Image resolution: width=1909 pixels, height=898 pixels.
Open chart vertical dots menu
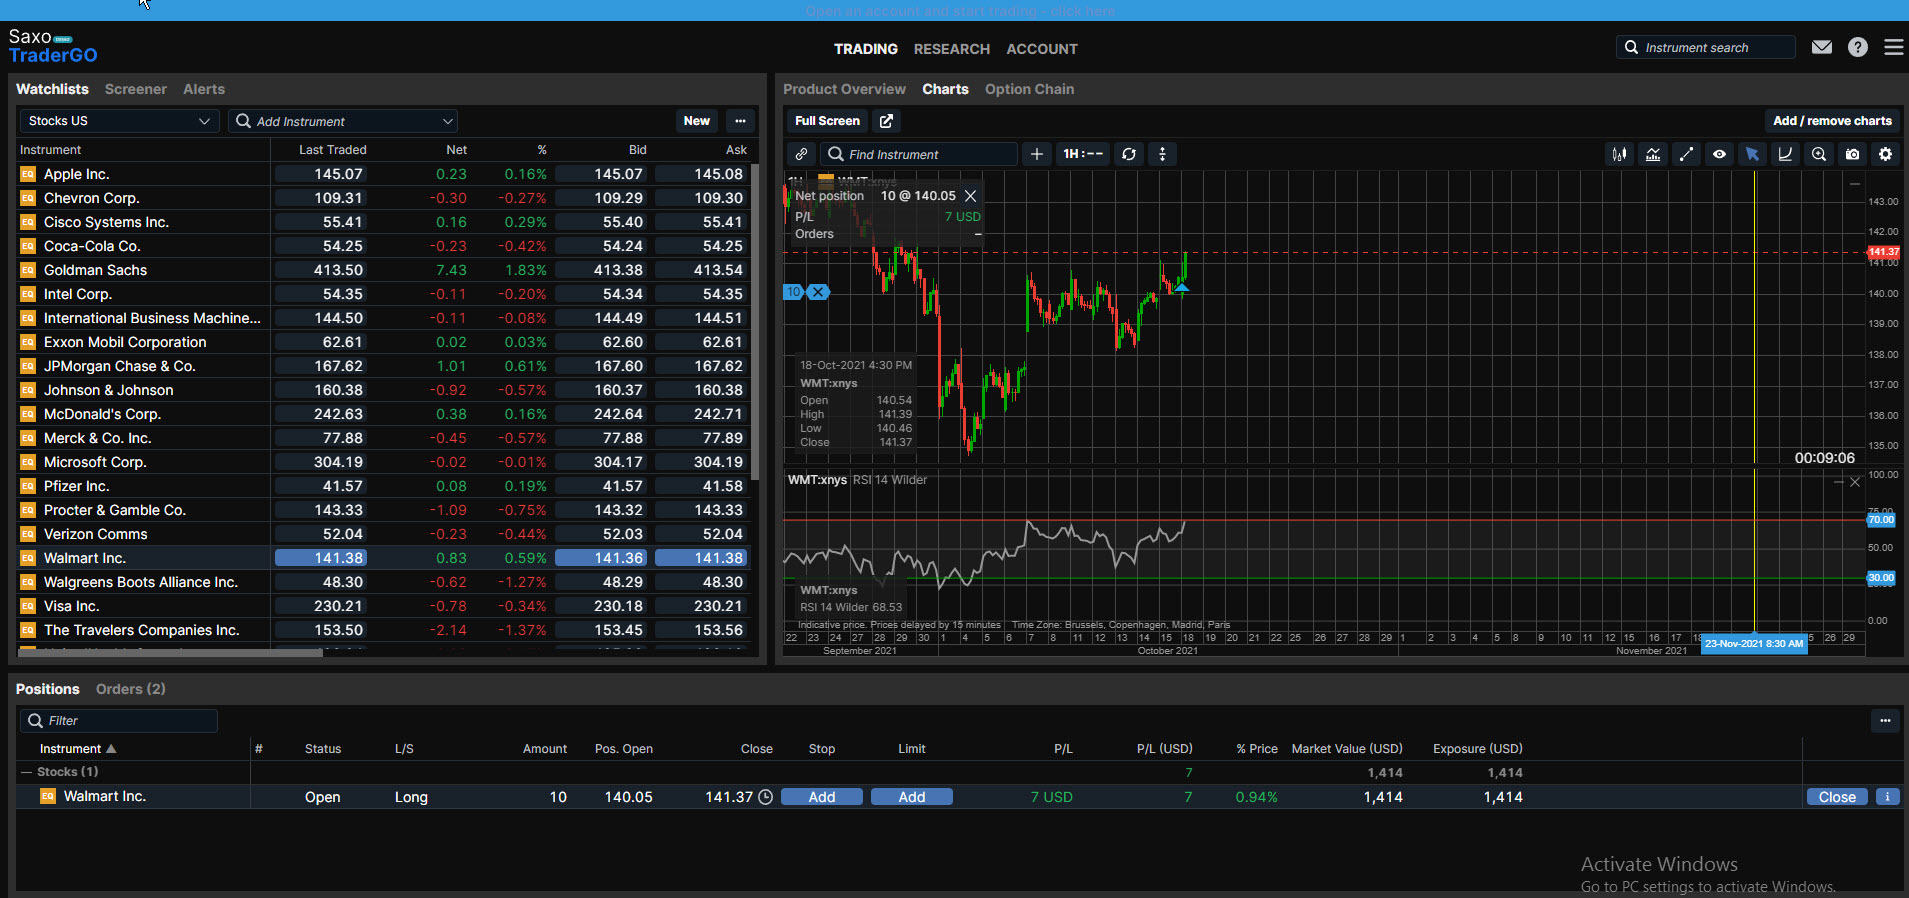tap(1162, 154)
